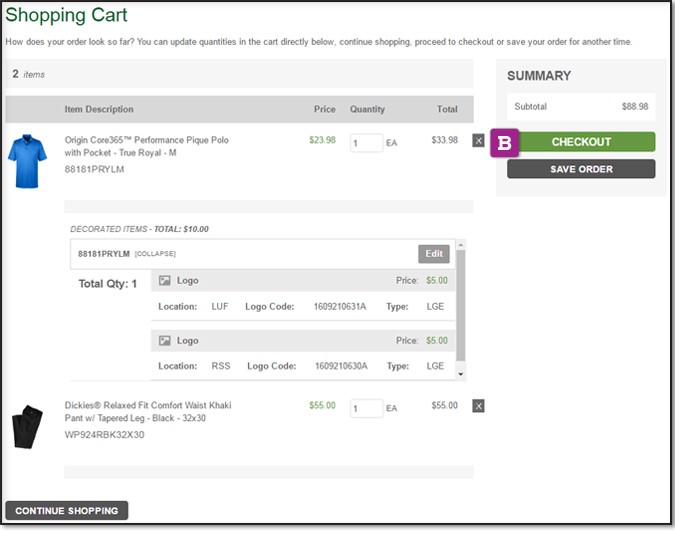The image size is (675, 535).
Task: Open the black pants thumbnail
Action: [x=28, y=428]
